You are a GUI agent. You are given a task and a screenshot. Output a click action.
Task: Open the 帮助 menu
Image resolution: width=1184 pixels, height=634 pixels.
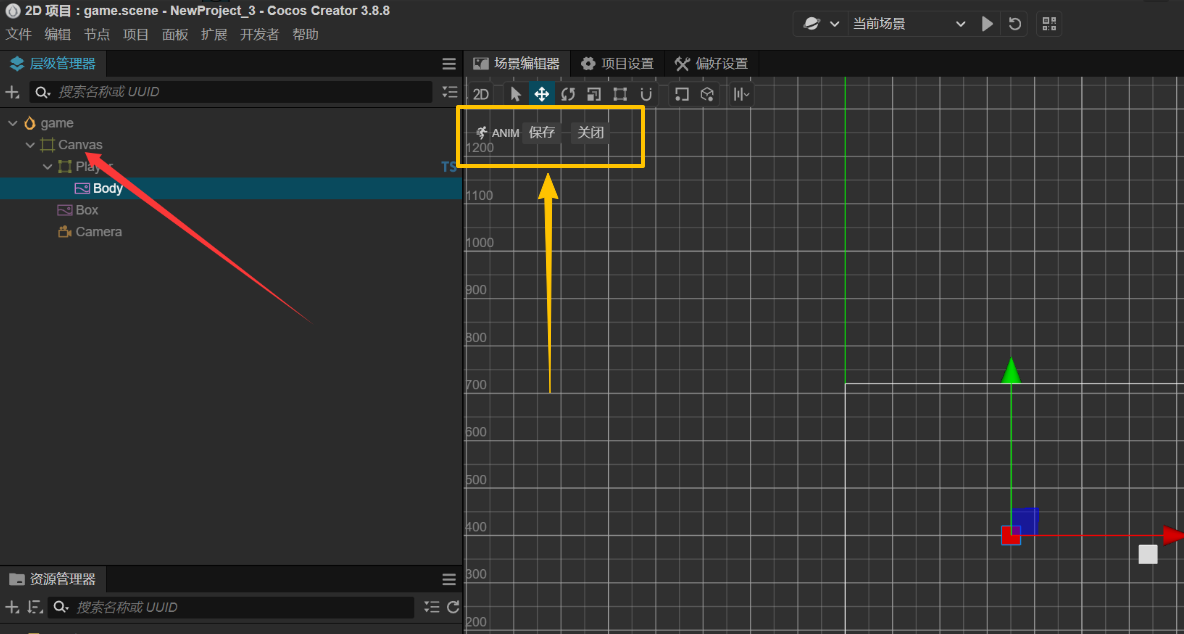coord(305,35)
